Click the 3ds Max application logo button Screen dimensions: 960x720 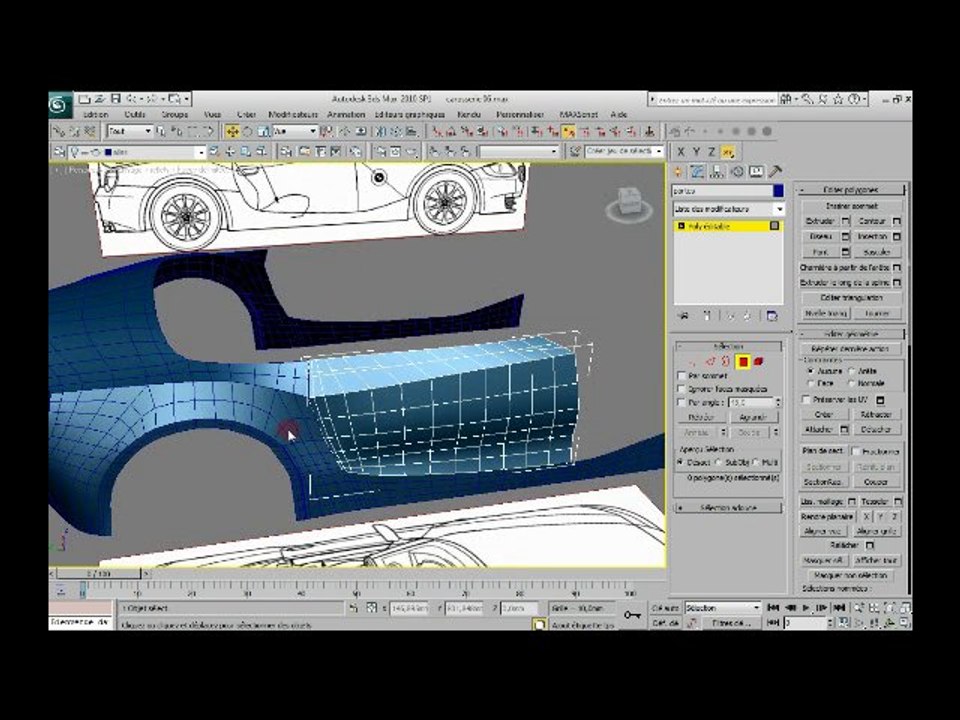[x=60, y=105]
